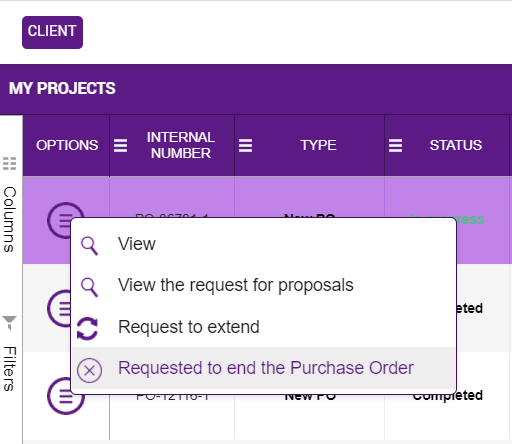The height and width of the screenshot is (444, 512).
Task: Click options icon in the second row
Action: pyautogui.click(x=59, y=308)
